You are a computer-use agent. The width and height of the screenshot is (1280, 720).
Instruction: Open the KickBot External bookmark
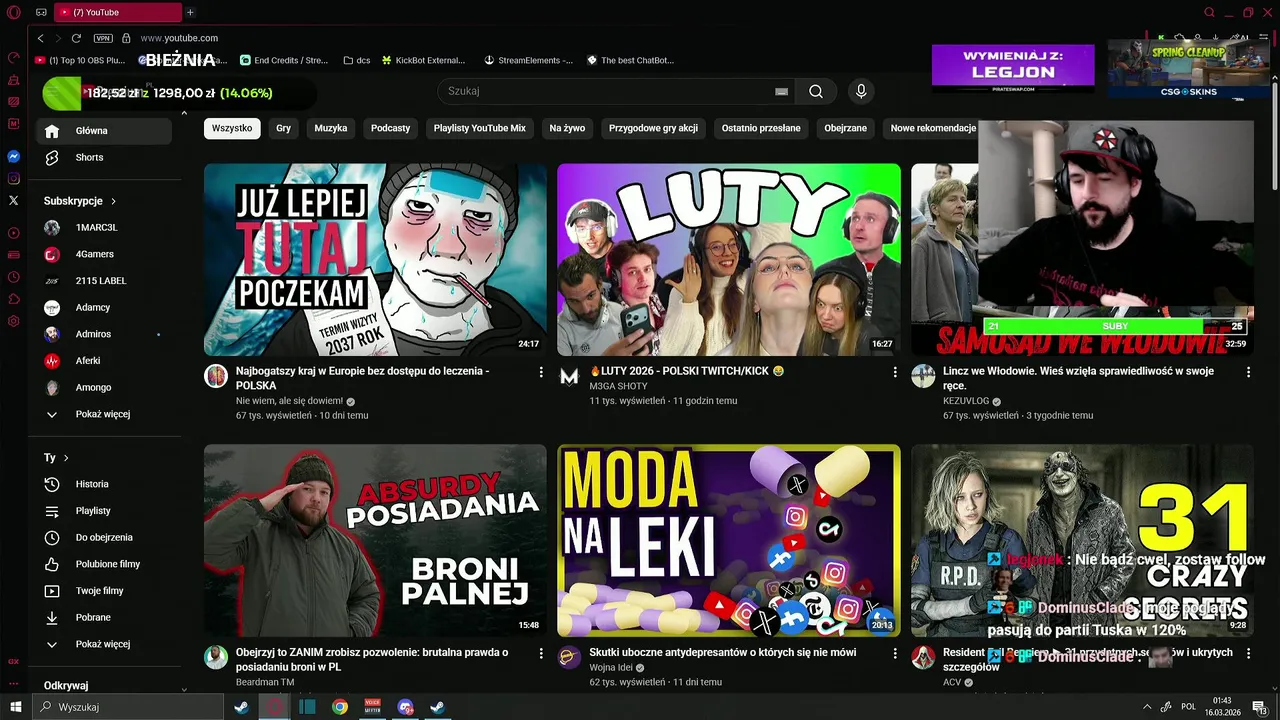[x=423, y=60]
